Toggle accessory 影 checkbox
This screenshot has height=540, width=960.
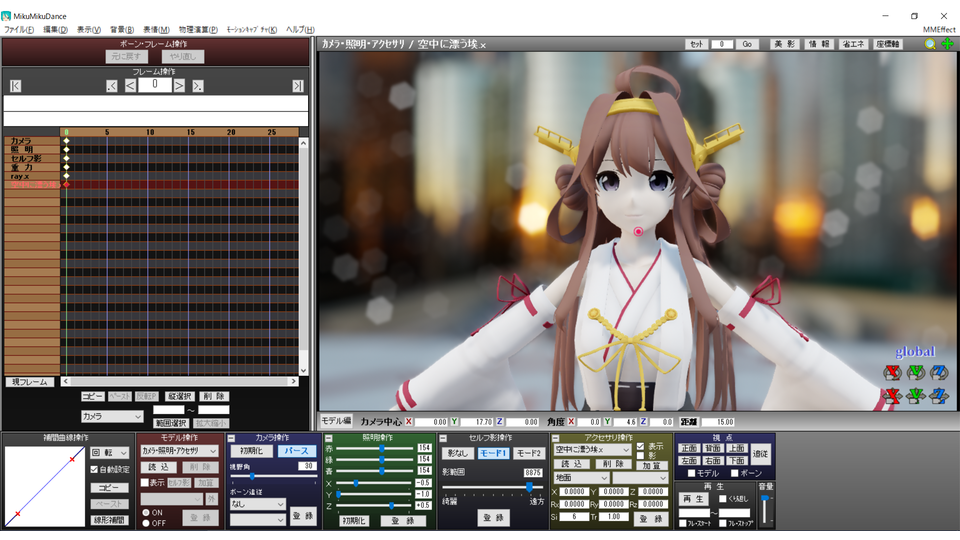coord(640,456)
